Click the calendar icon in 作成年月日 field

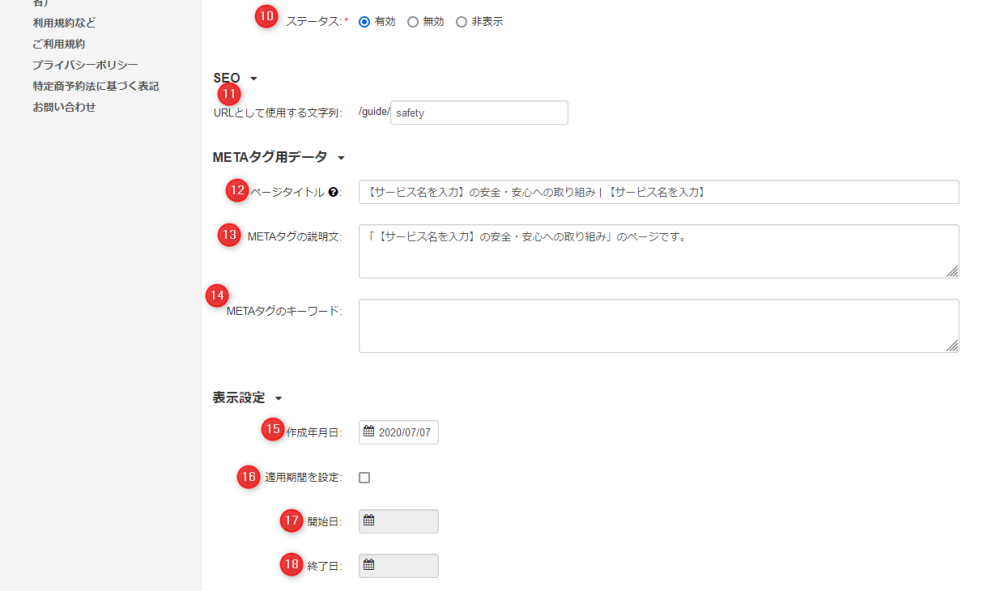tap(369, 432)
